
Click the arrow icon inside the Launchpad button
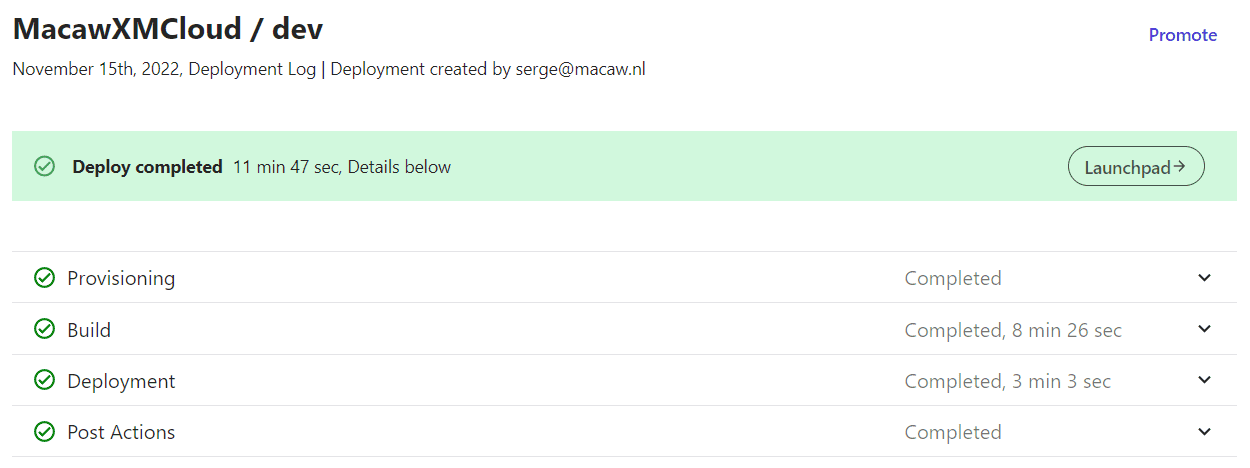point(1180,167)
